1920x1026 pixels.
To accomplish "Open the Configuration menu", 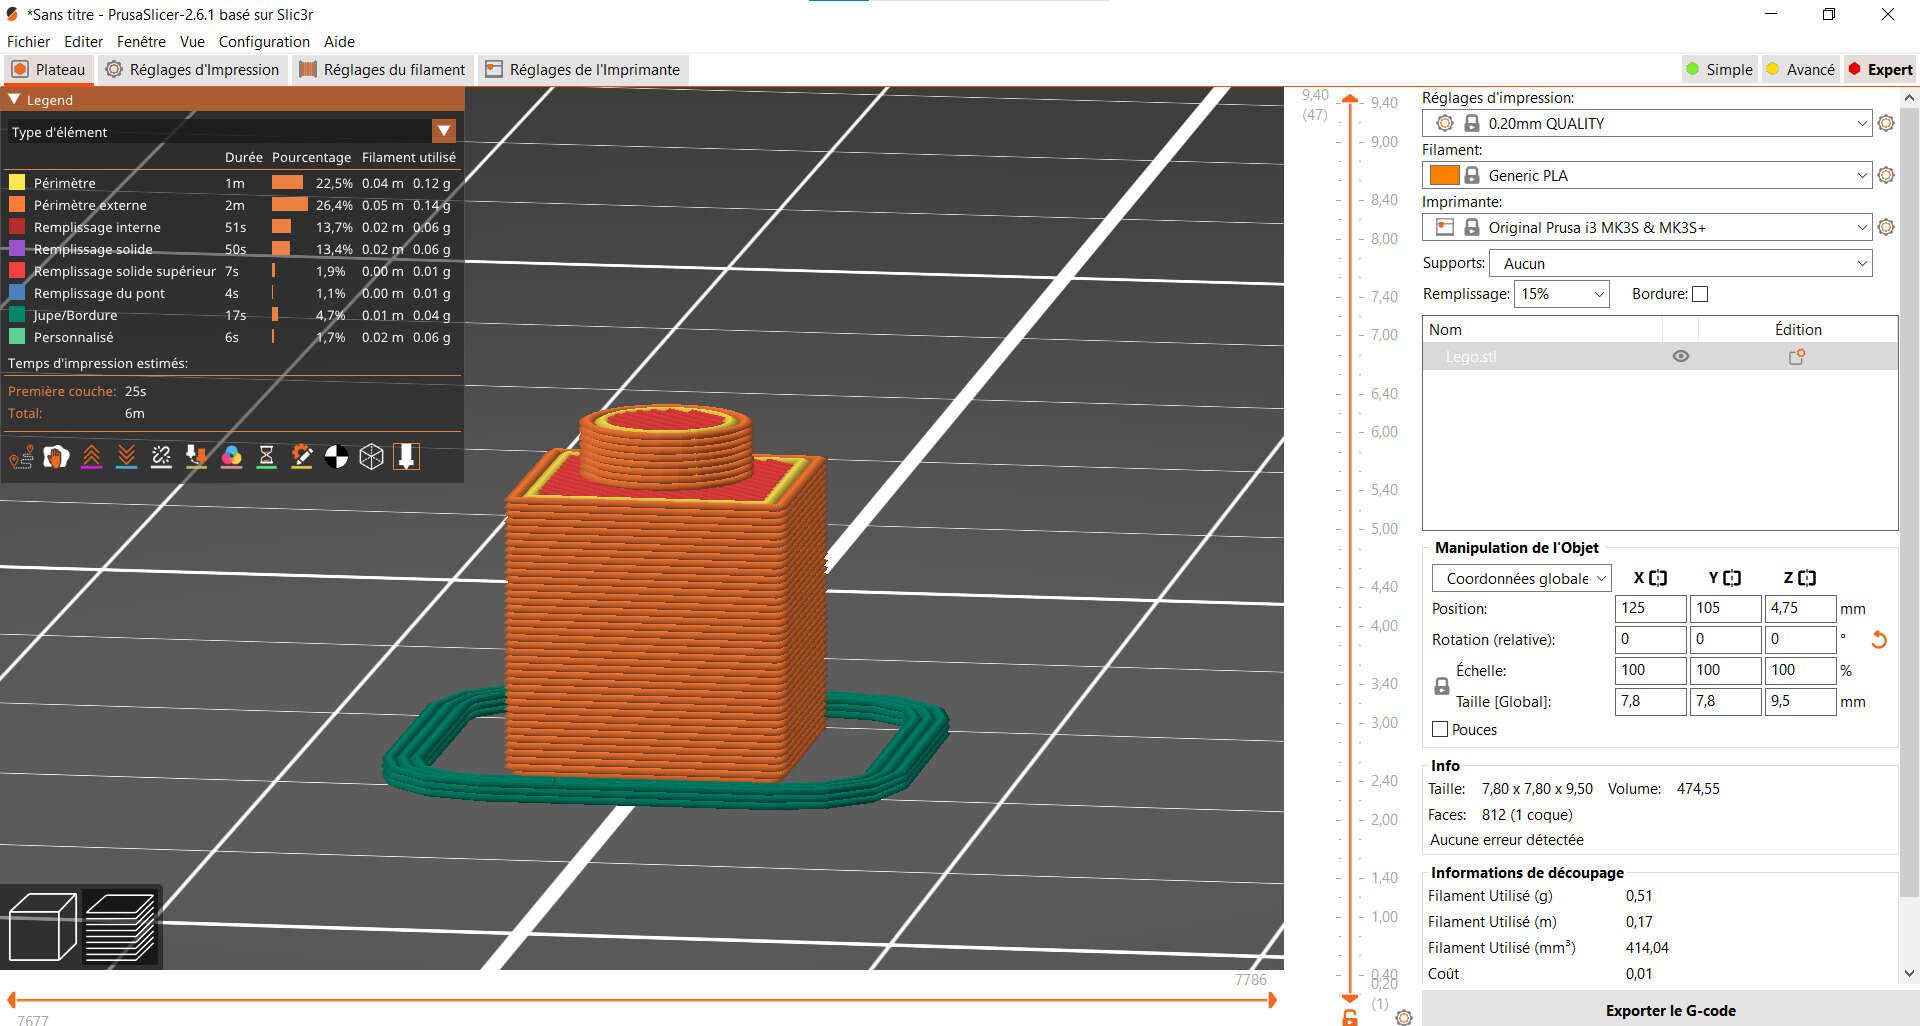I will point(264,41).
